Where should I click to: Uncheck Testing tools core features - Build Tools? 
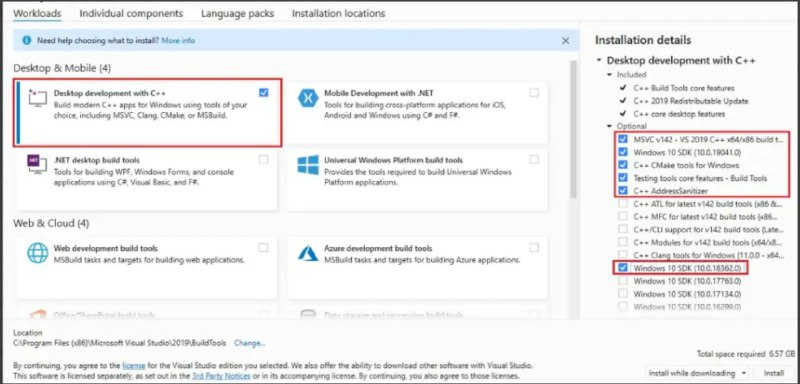coord(623,178)
